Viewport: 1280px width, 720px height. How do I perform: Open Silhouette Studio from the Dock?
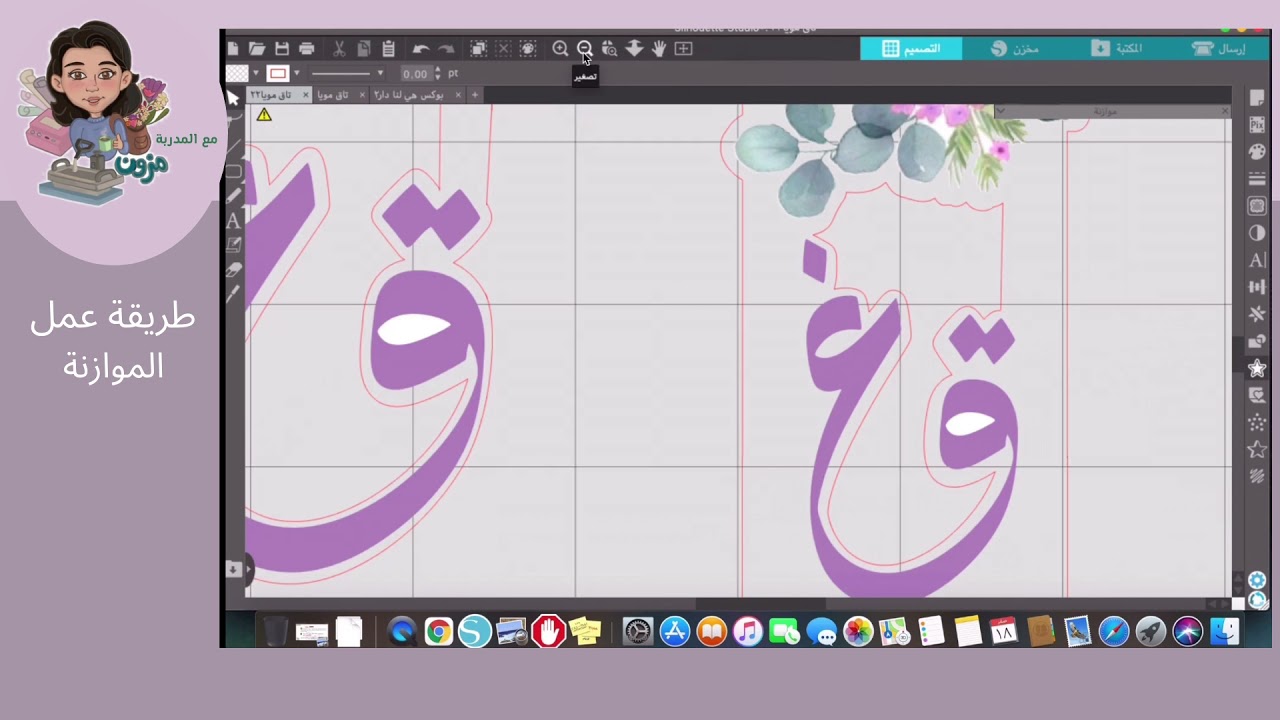[x=475, y=631]
